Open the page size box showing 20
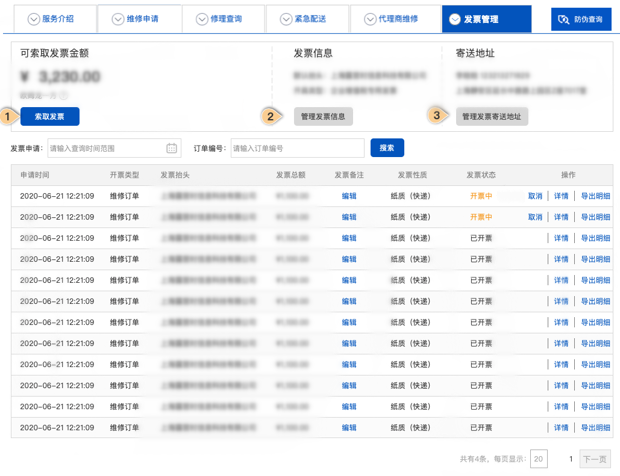Image resolution: width=620 pixels, height=476 pixels. [x=538, y=459]
